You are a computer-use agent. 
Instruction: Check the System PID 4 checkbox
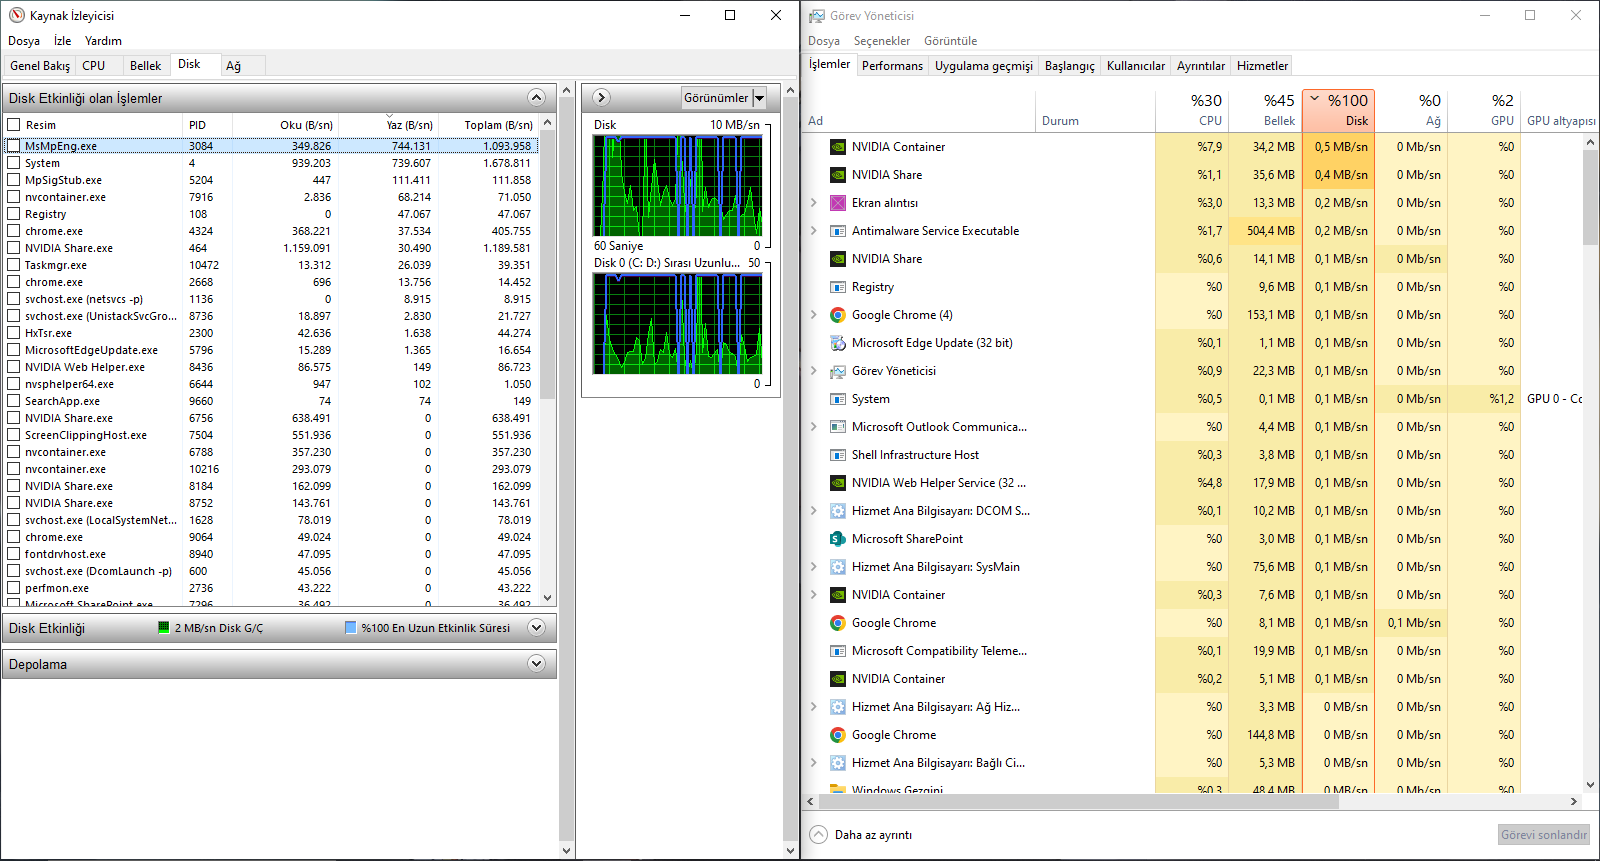click(14, 163)
